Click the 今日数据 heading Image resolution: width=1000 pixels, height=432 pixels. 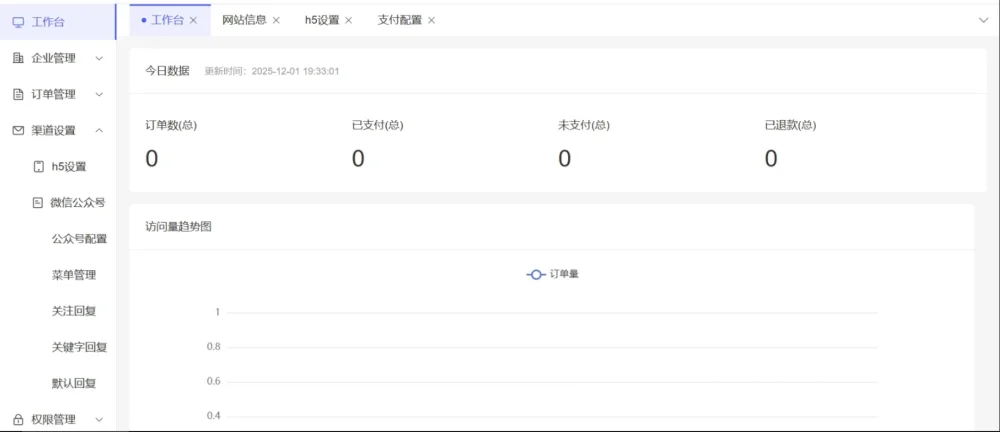pyautogui.click(x=167, y=71)
